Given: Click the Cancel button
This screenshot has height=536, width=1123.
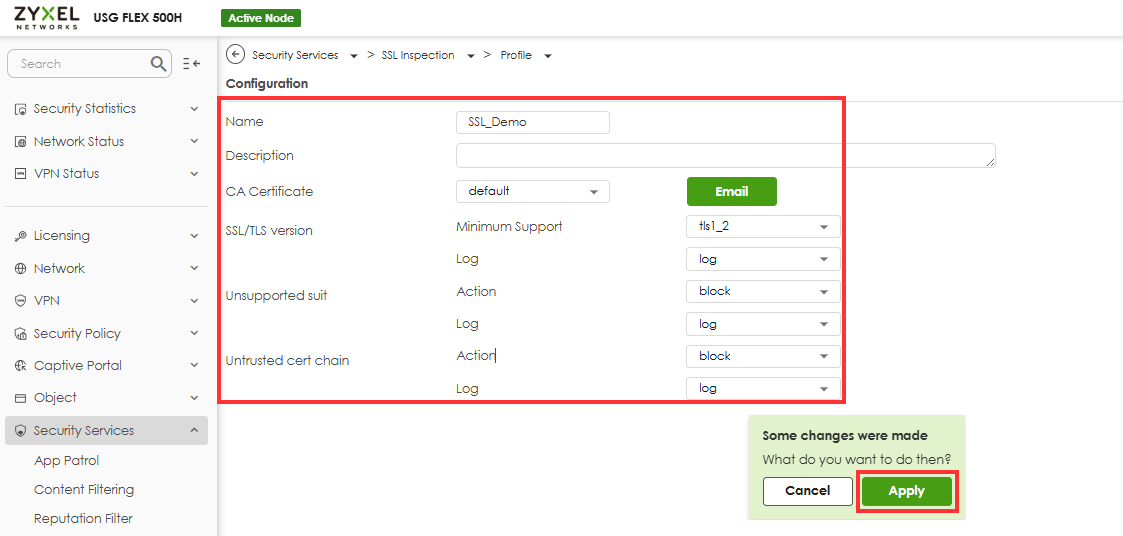Looking at the screenshot, I should (x=807, y=491).
